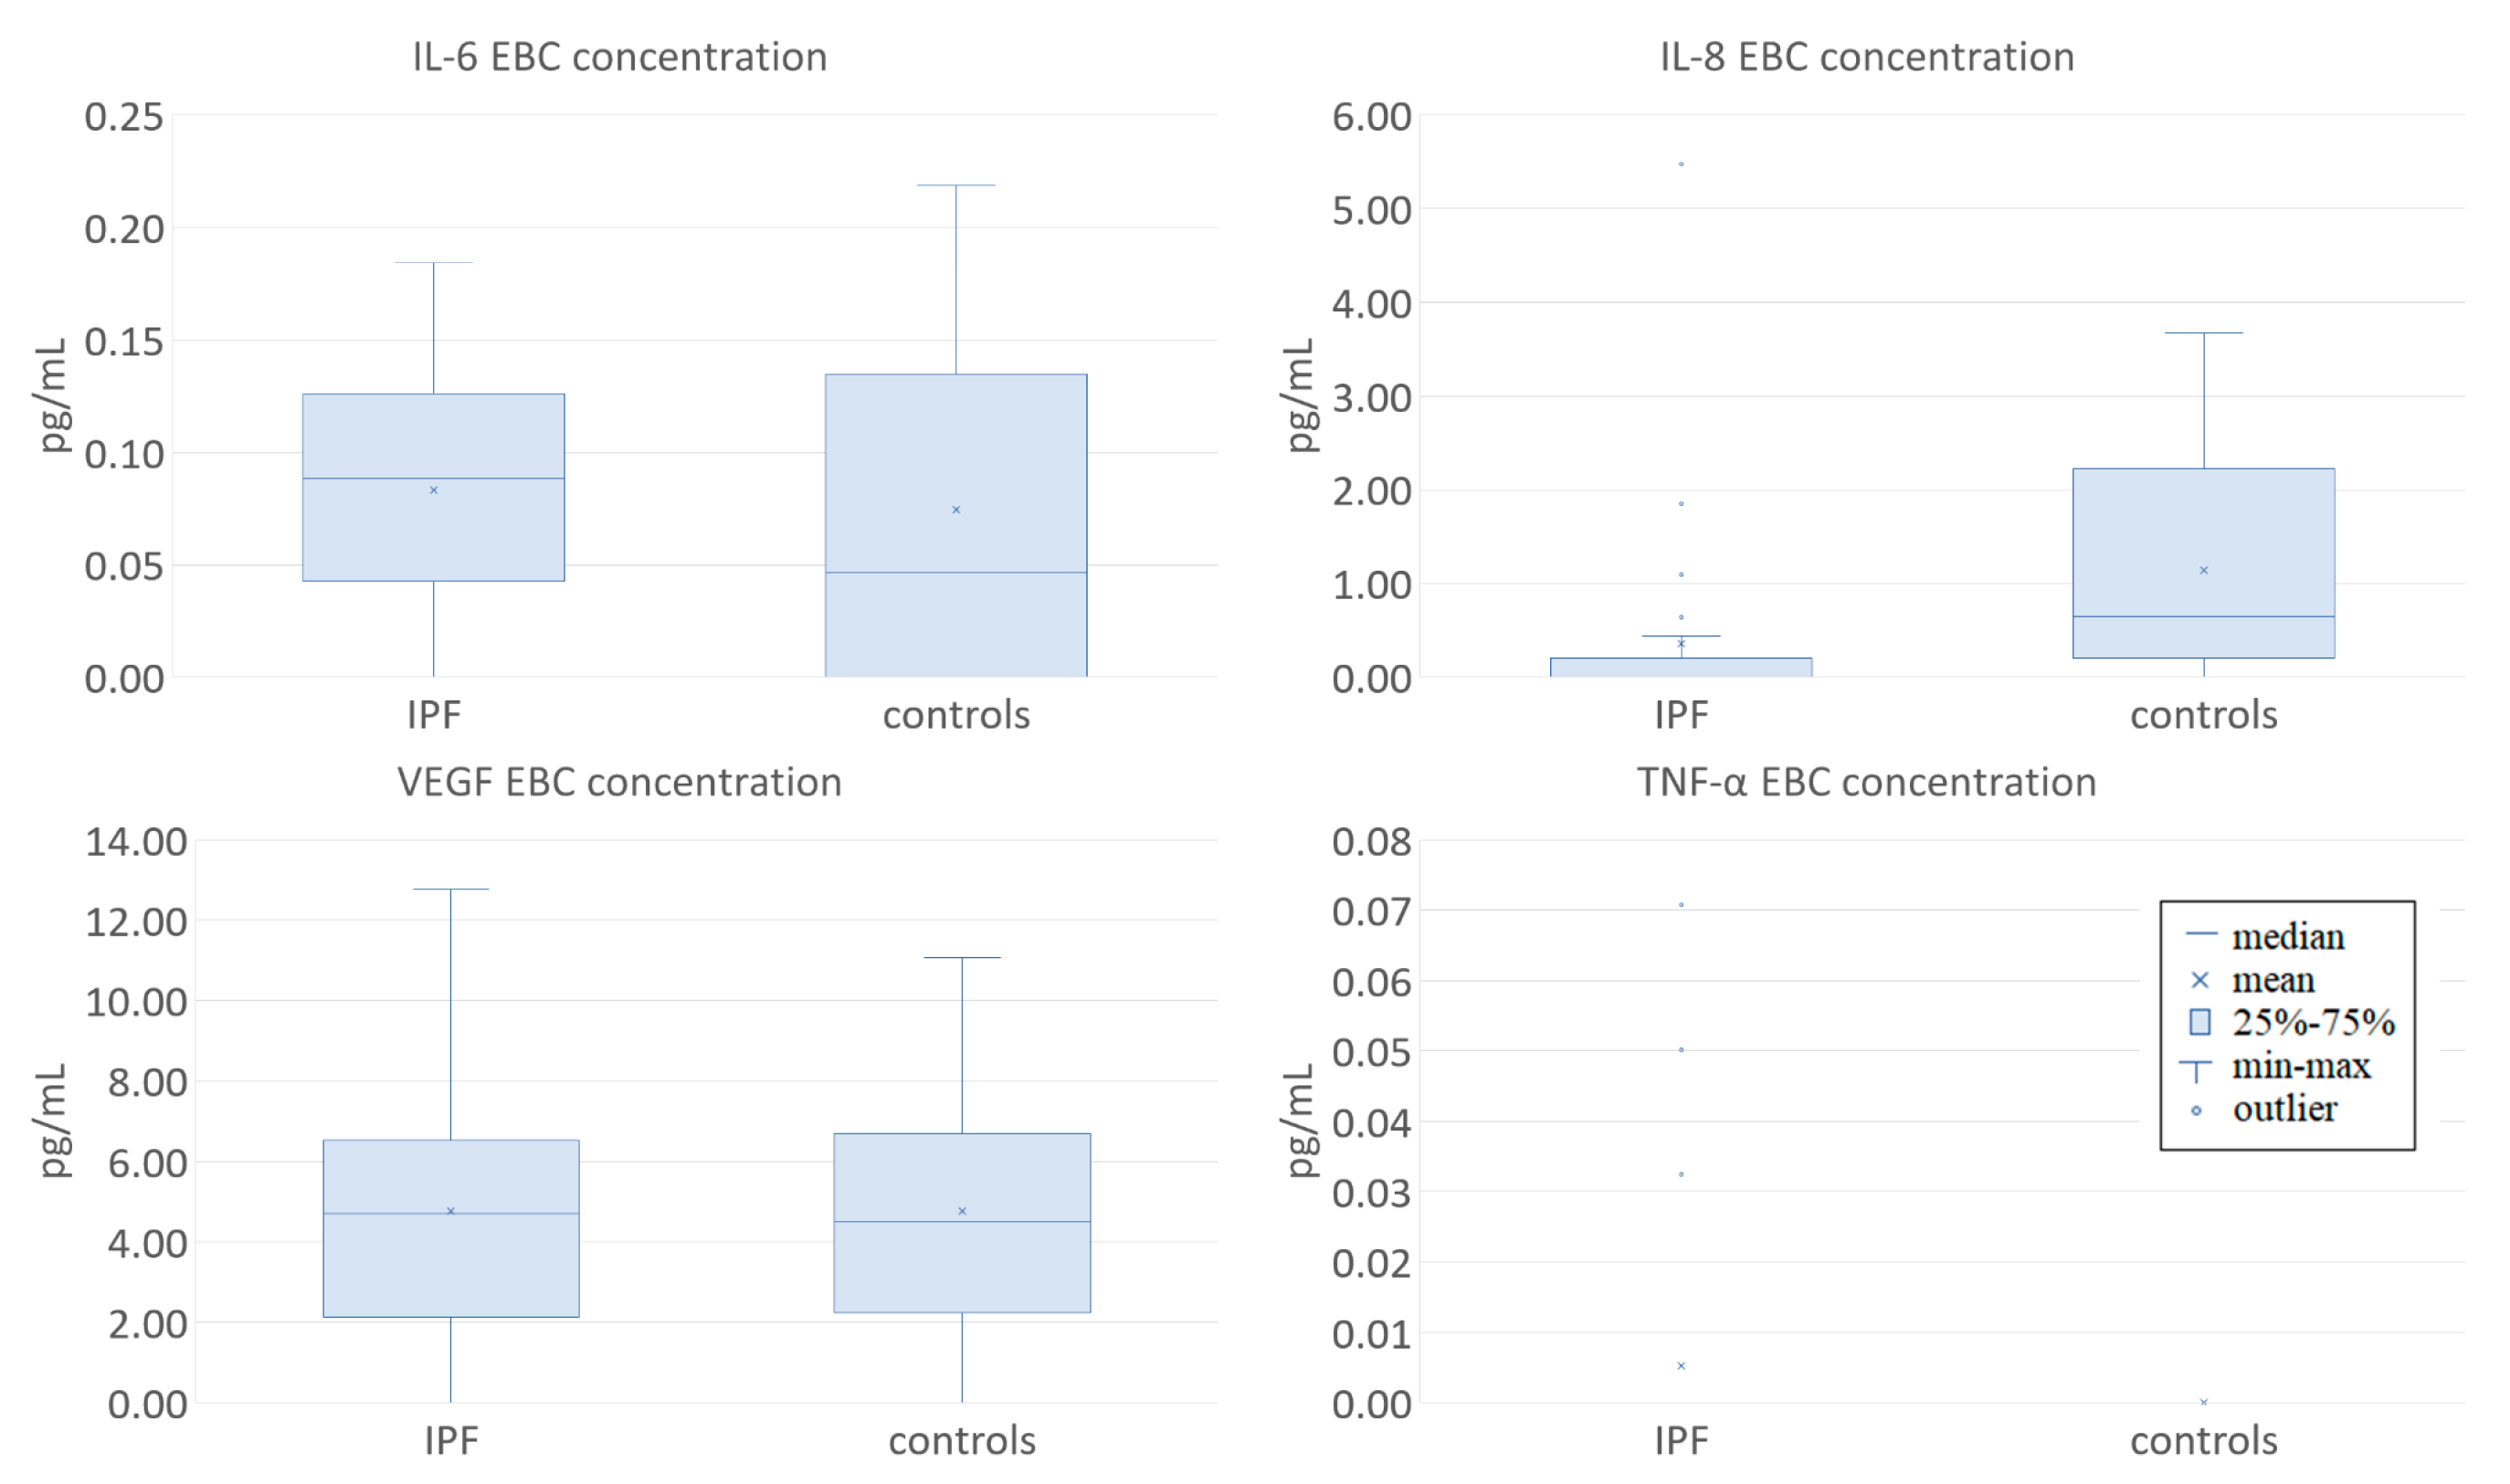Select the "IL-8 EBC concentration" chart title
Screen dimensions: 2510x1484
click(1867, 57)
